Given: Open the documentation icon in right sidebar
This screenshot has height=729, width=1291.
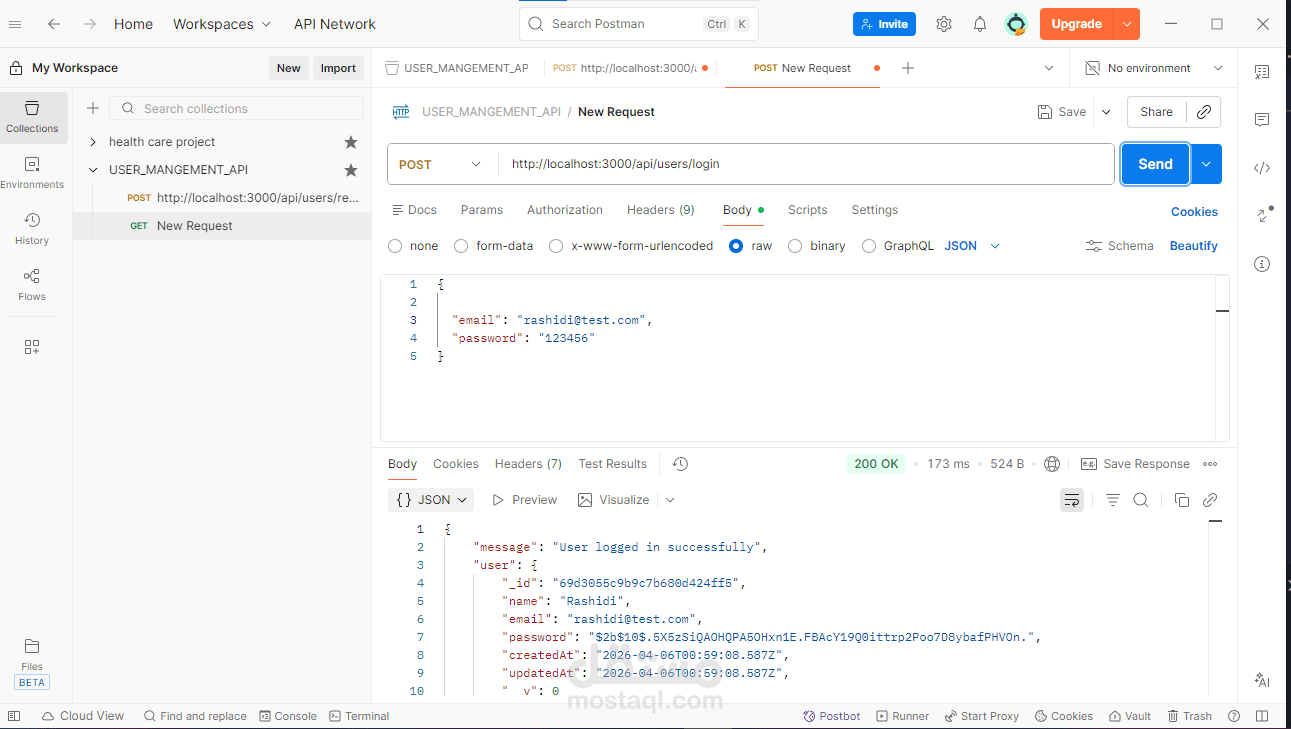Looking at the screenshot, I should [1262, 72].
